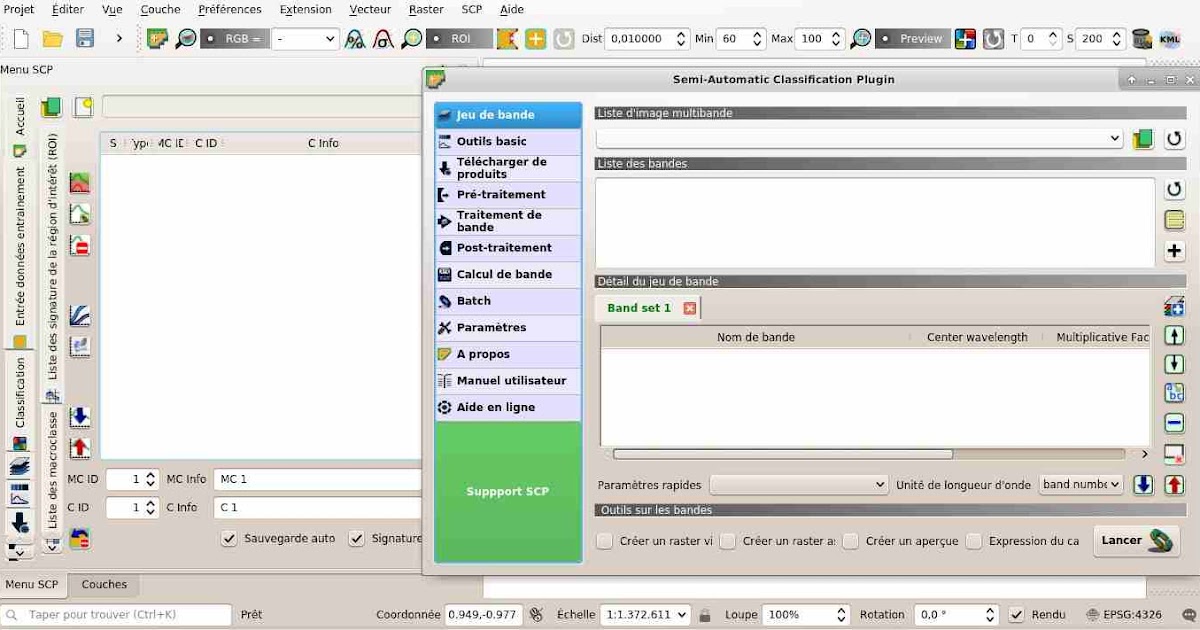This screenshot has height=630, width=1200.
Task: Refresh the band list icon
Action: (1175, 189)
